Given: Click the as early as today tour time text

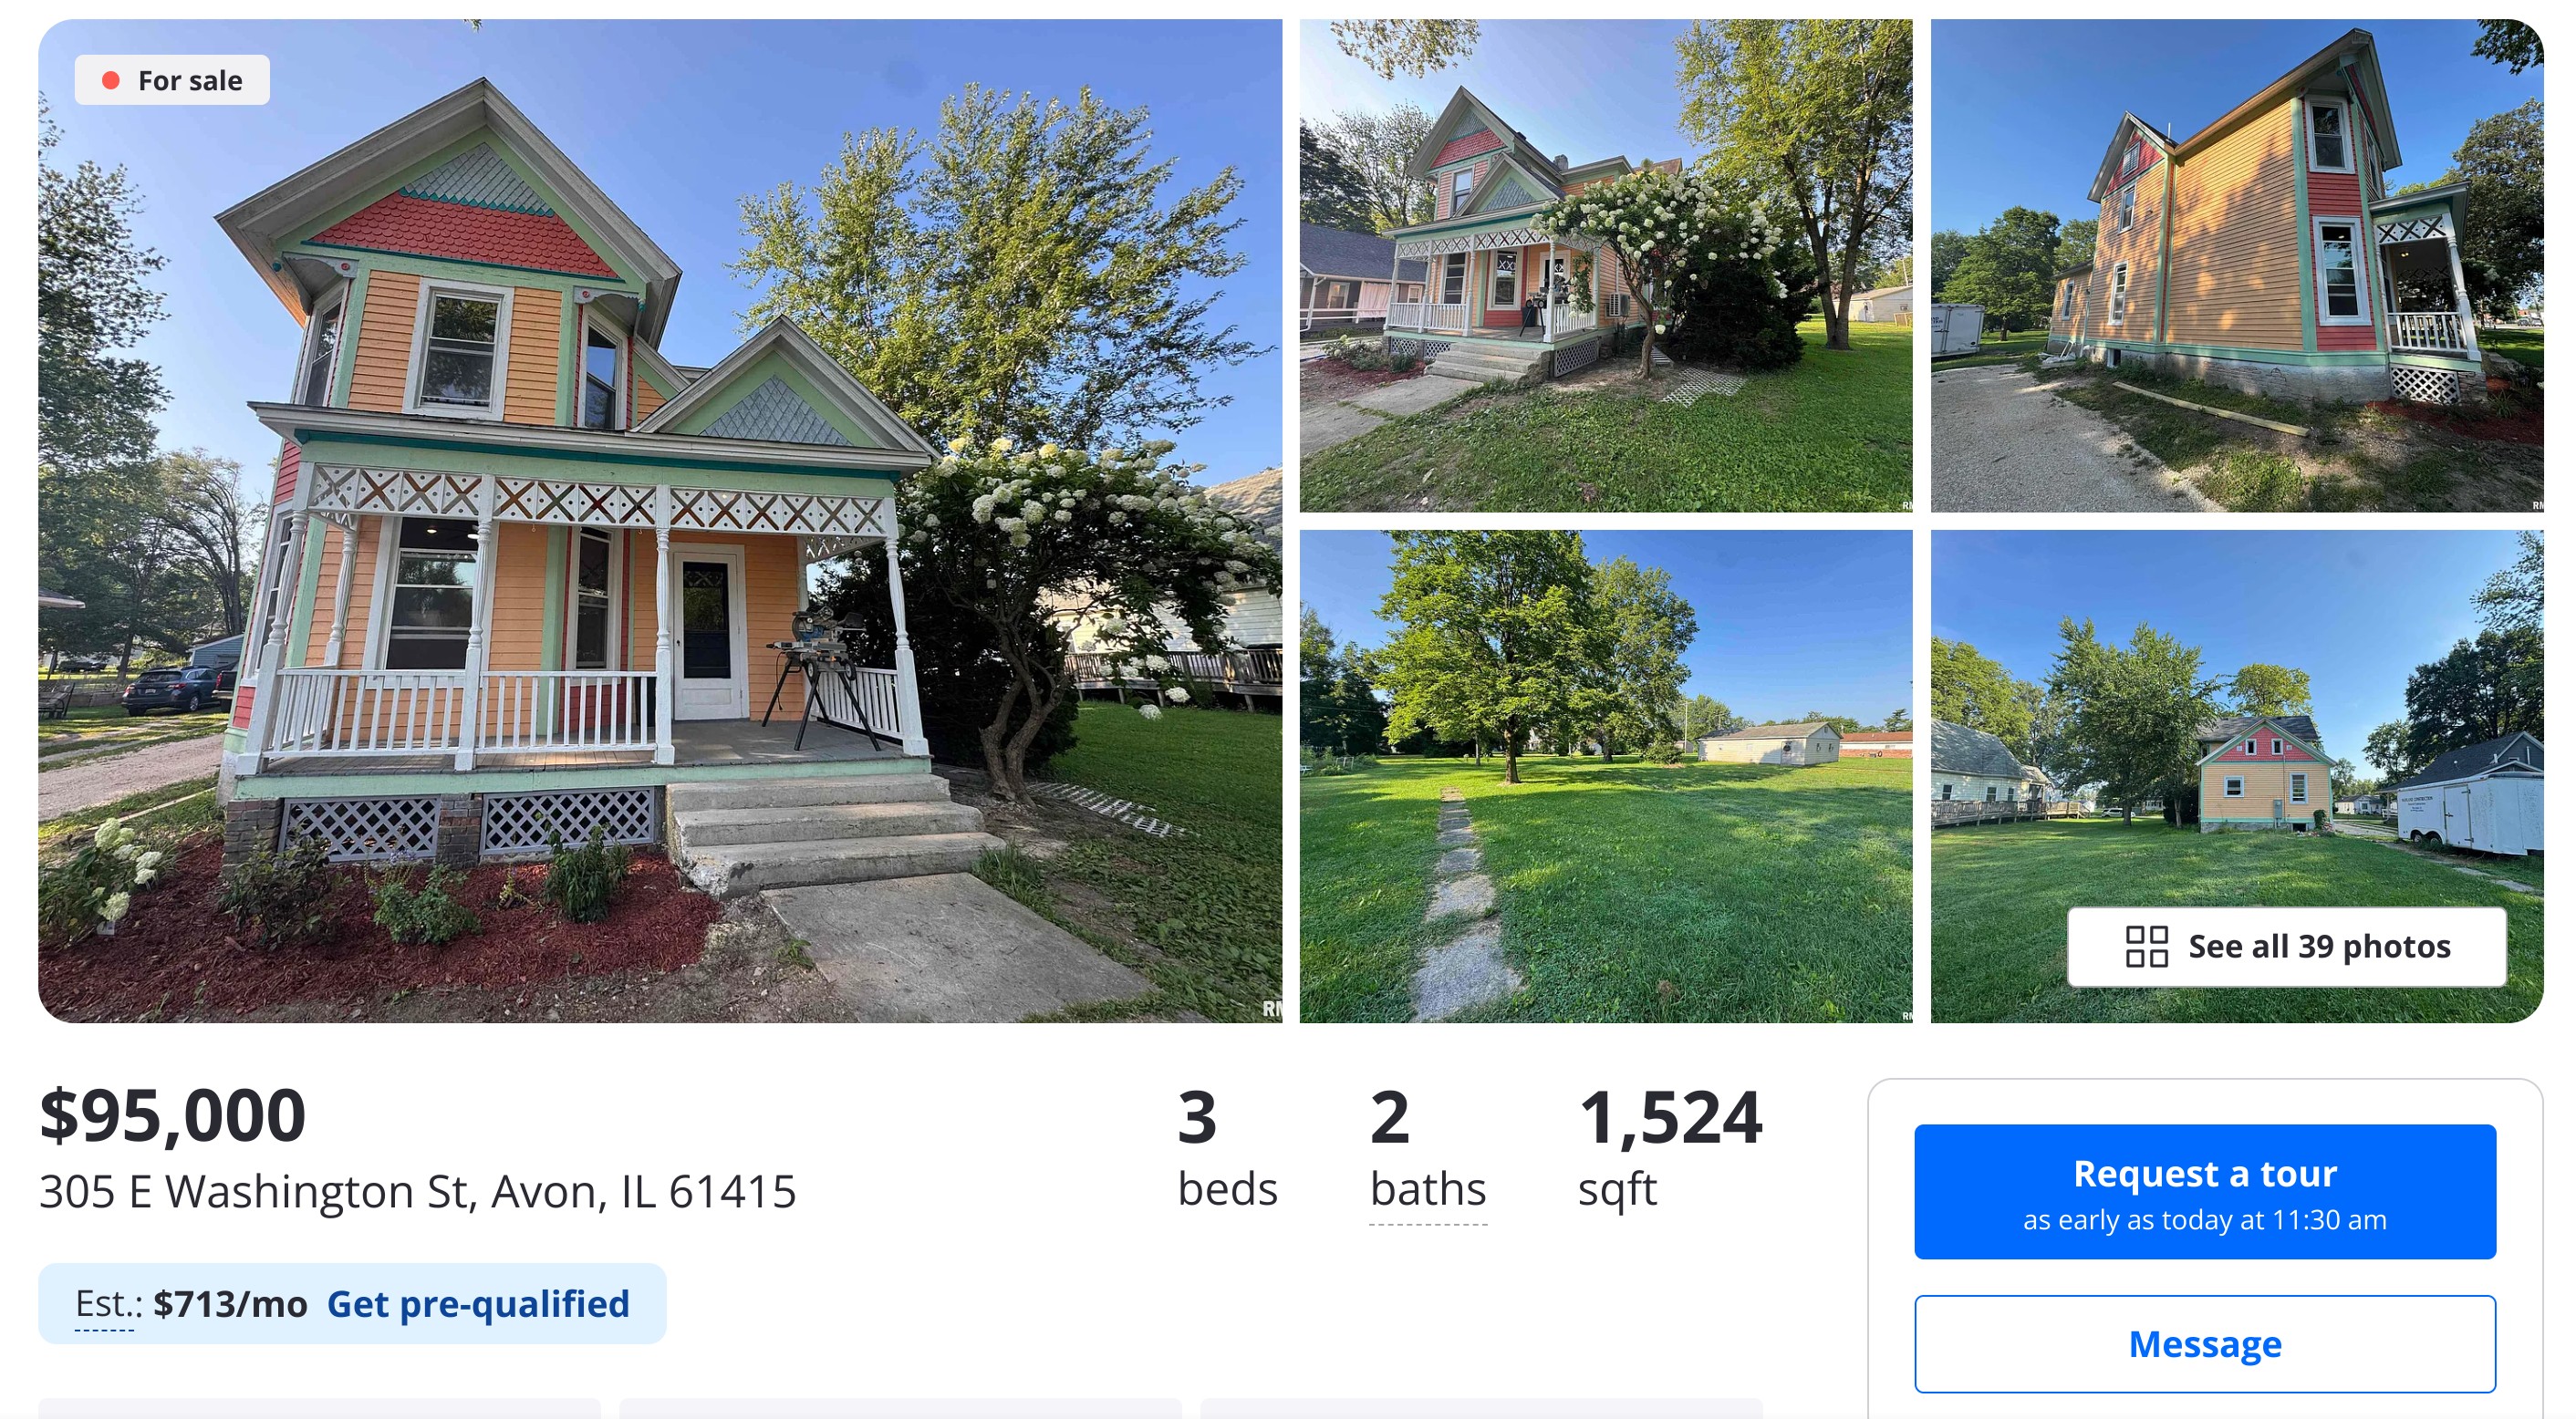Looking at the screenshot, I should point(2204,1219).
